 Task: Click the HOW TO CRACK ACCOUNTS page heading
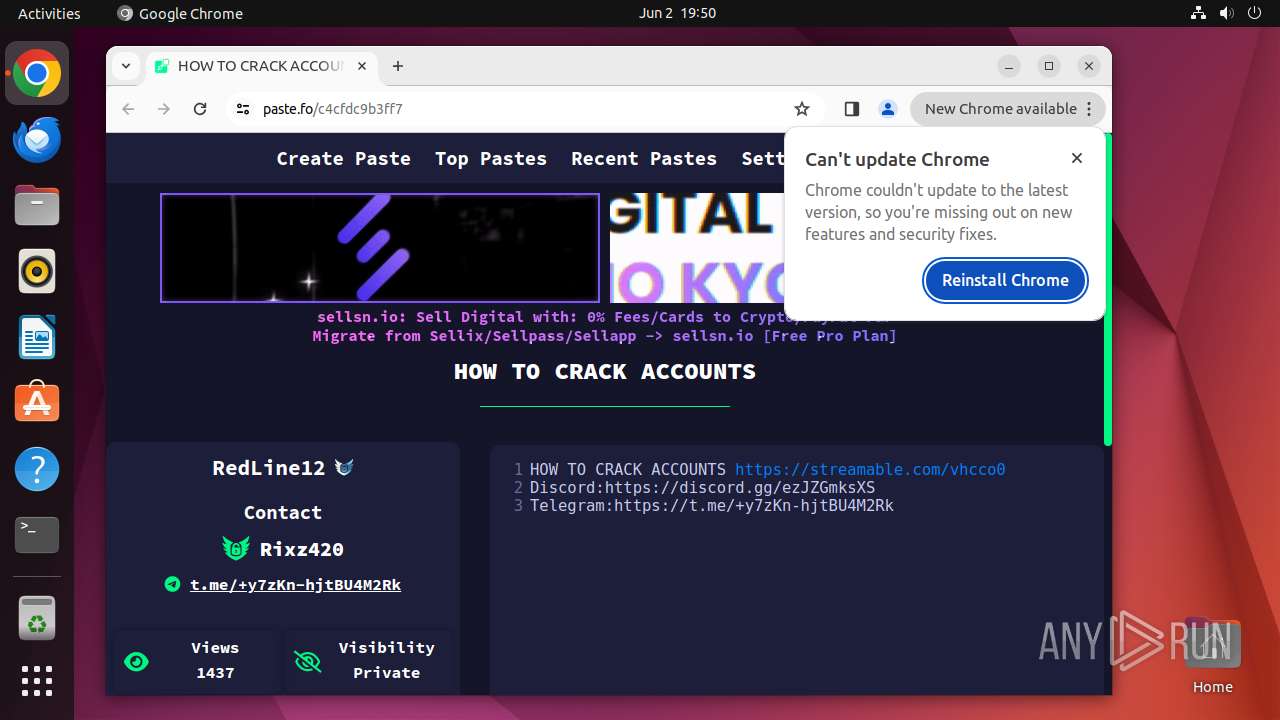pyautogui.click(x=605, y=371)
